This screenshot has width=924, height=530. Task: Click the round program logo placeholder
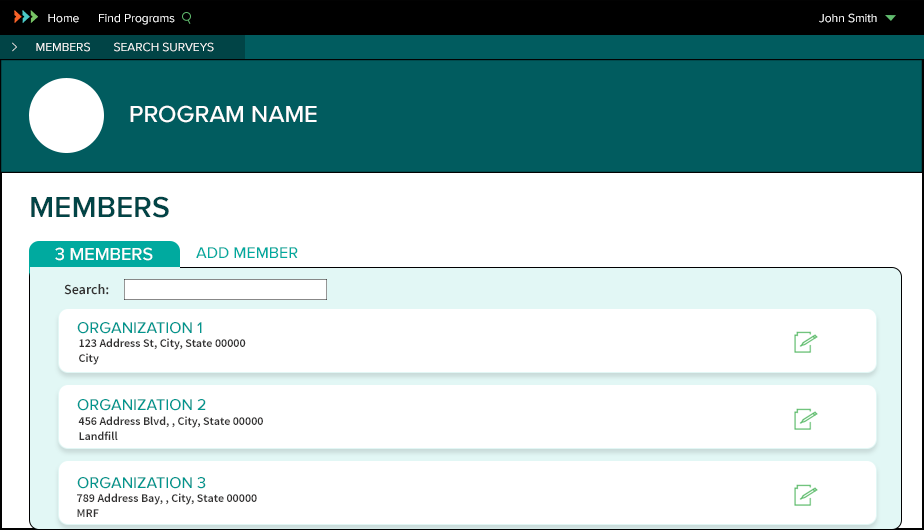67,116
